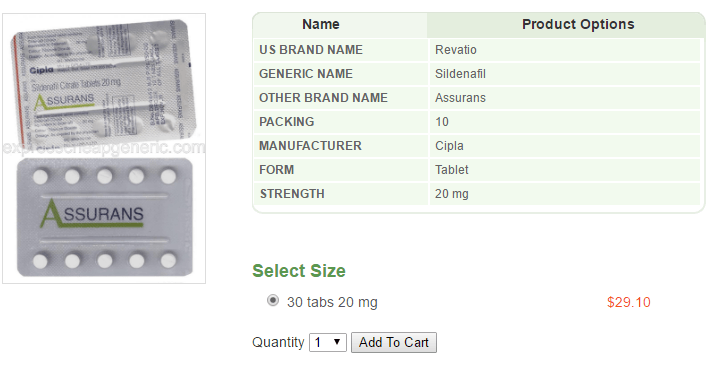Click the US BRAND NAME row label
This screenshot has height=376, width=718.
[311, 50]
